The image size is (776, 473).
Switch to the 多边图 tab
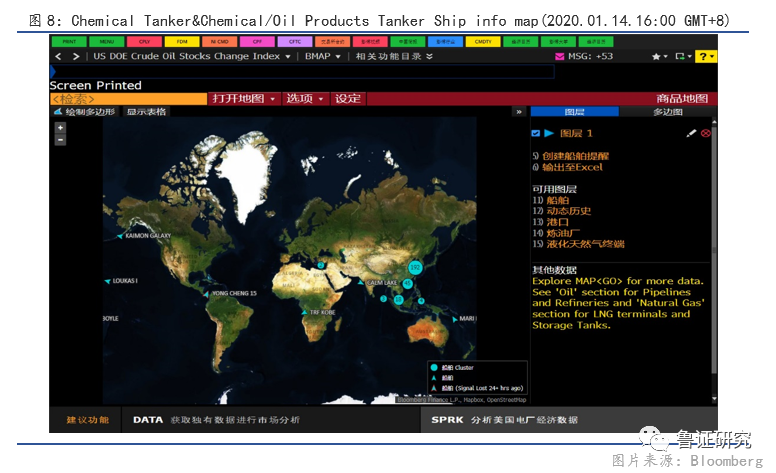(668, 112)
